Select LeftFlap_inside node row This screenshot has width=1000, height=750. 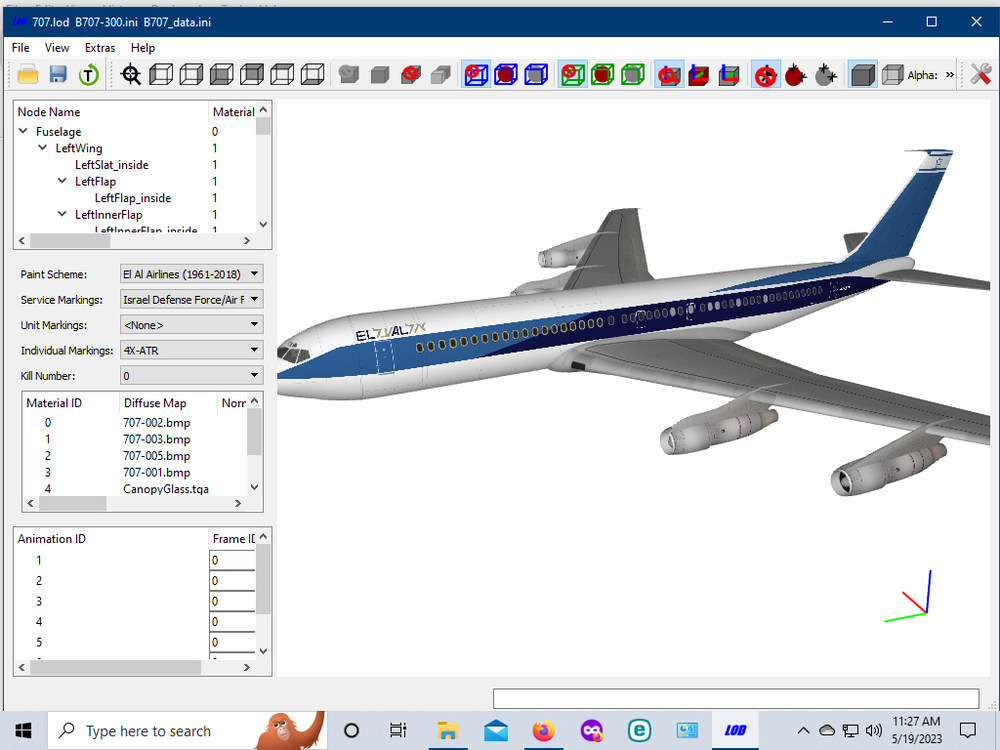pos(133,198)
